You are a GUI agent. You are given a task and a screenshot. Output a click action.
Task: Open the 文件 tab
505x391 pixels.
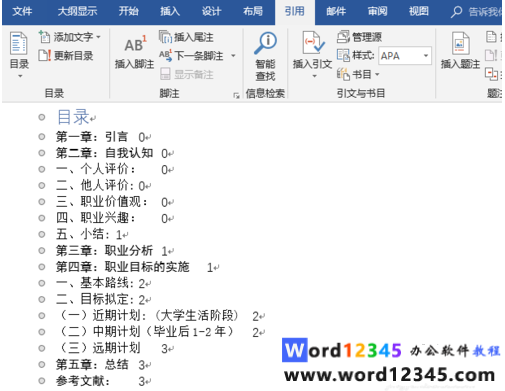pyautogui.click(x=22, y=12)
